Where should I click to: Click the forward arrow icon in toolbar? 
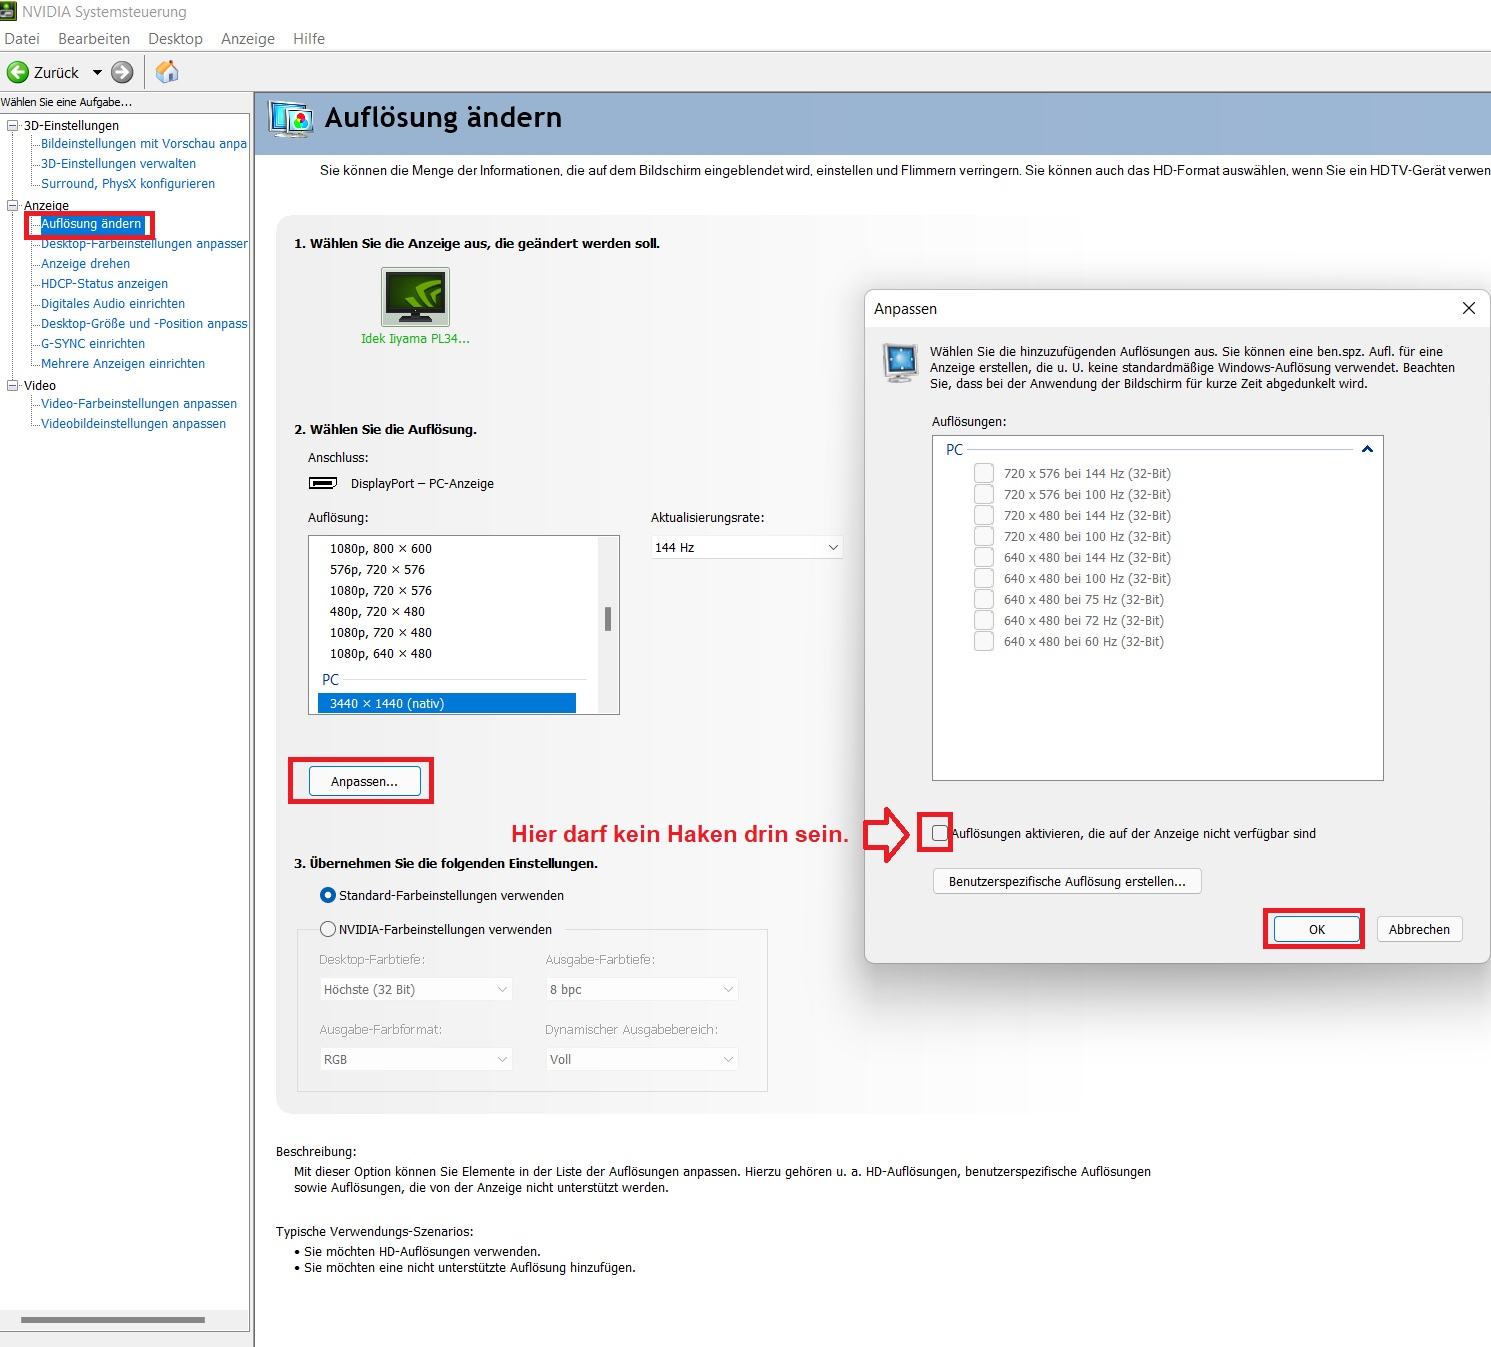(x=122, y=72)
